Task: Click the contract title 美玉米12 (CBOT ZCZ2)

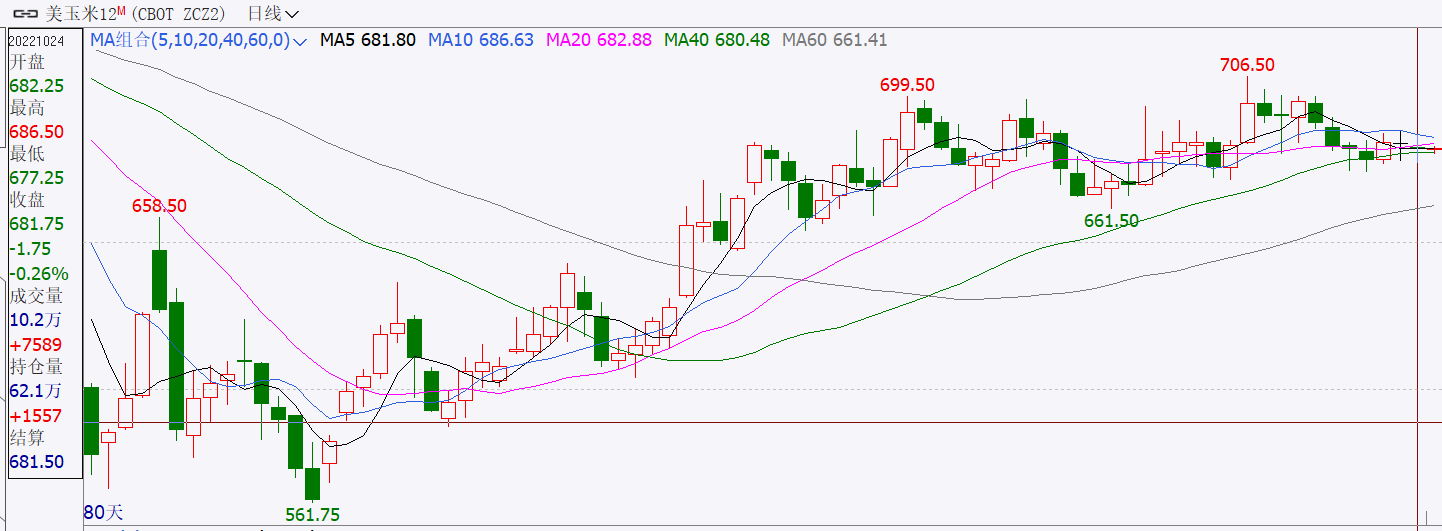Action: 136,14
